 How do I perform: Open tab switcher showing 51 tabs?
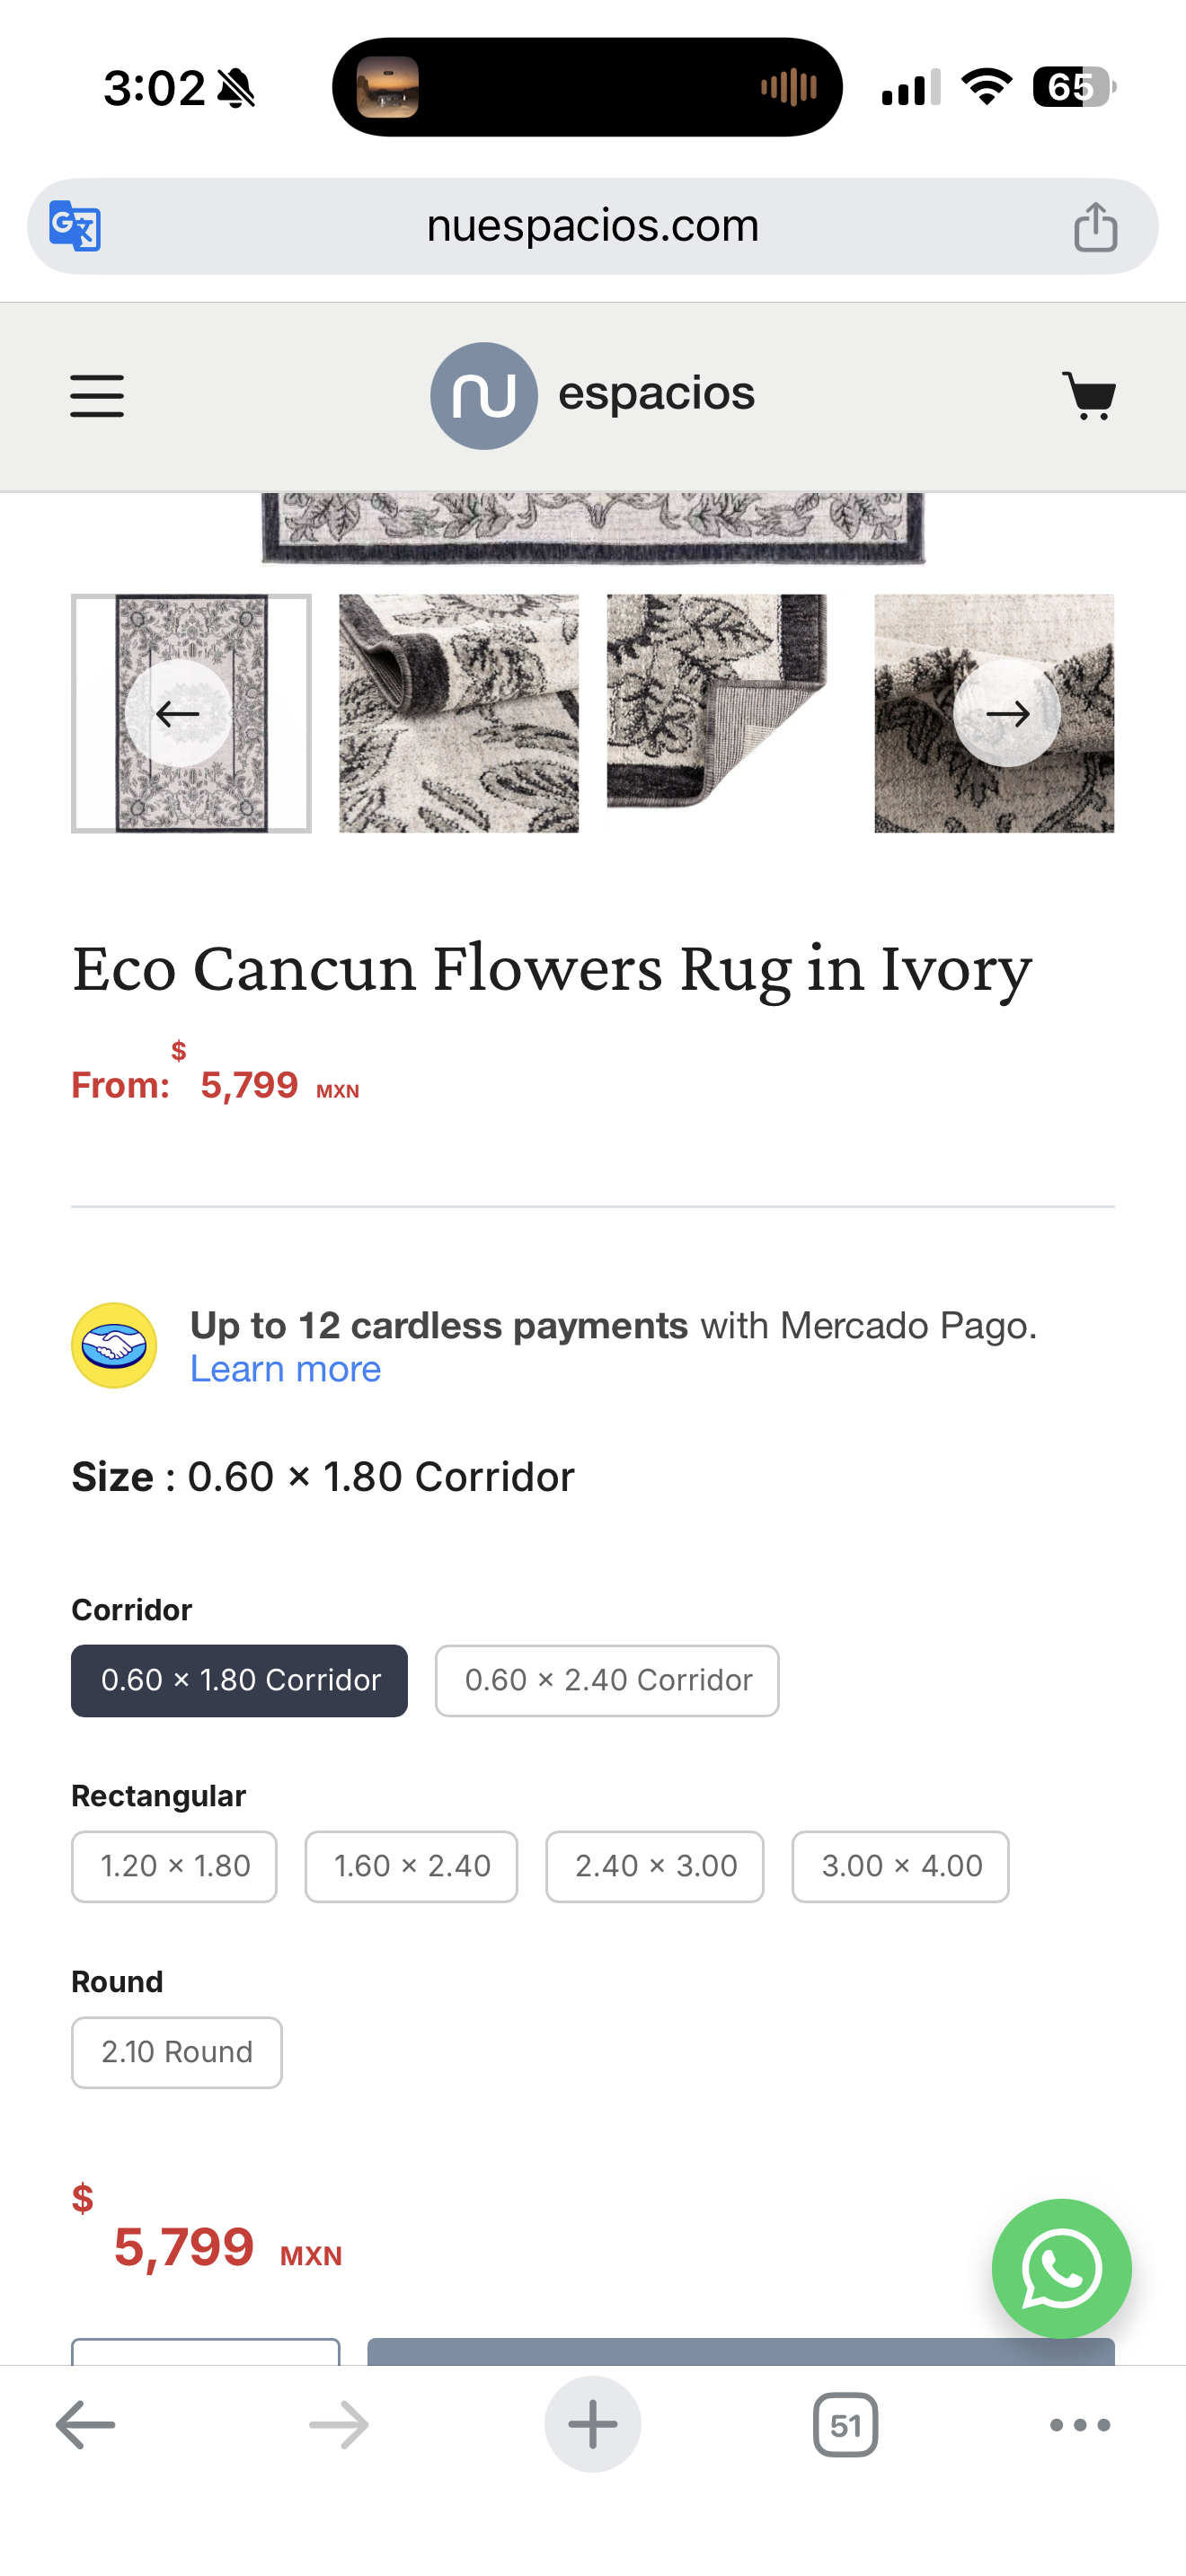pyautogui.click(x=845, y=2424)
